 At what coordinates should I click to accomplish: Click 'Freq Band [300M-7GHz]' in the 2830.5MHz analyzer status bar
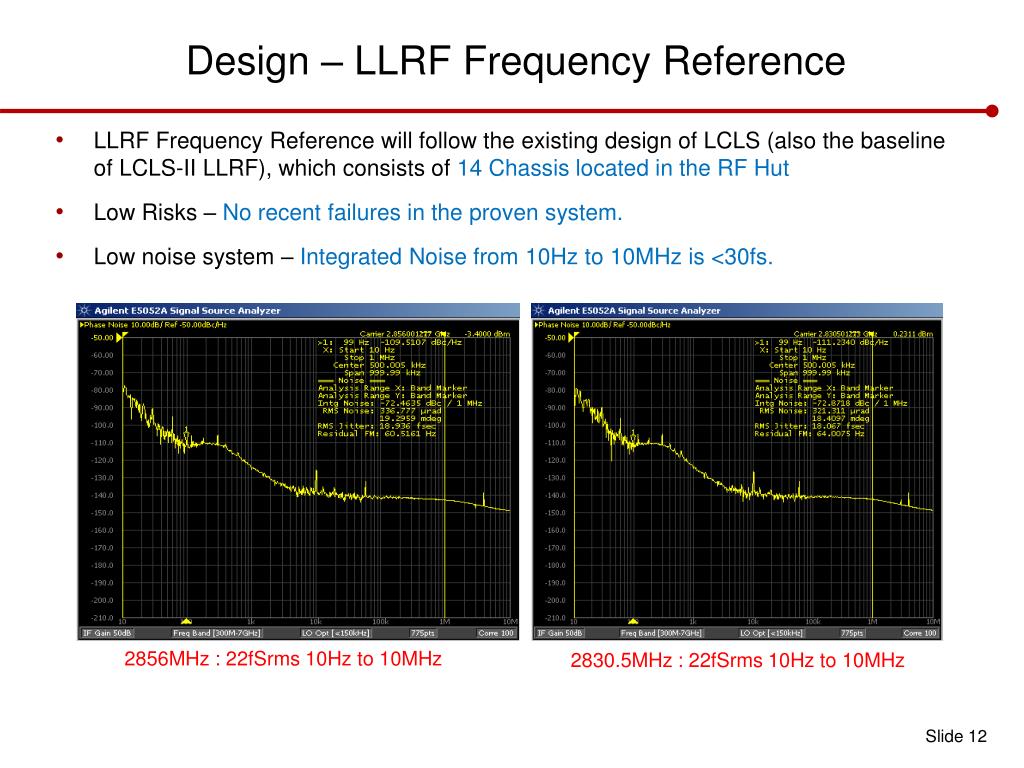point(662,633)
